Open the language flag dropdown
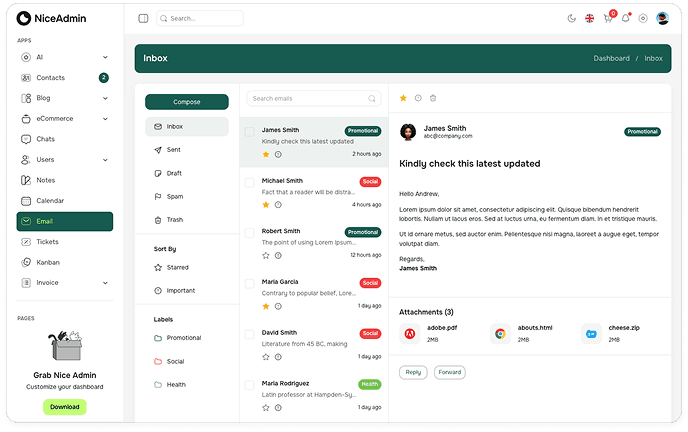This screenshot has width=688, height=432. click(x=590, y=18)
